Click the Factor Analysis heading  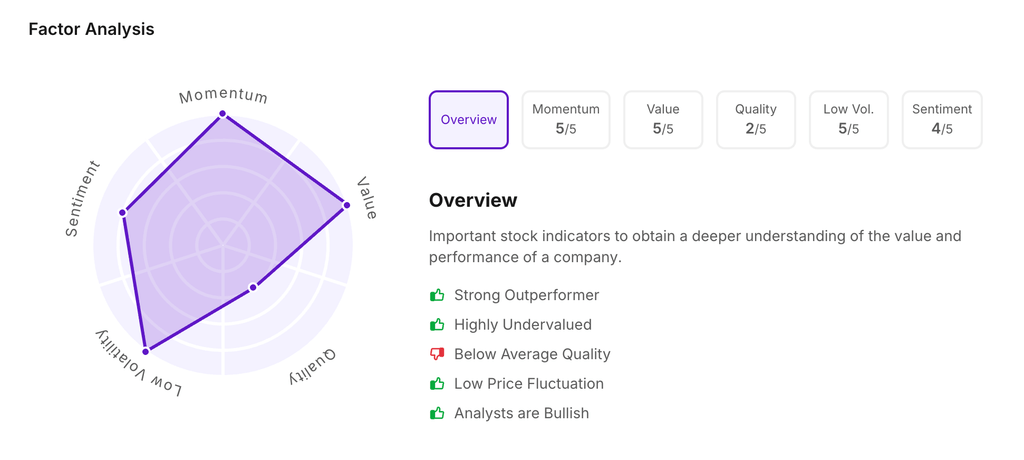(x=91, y=29)
